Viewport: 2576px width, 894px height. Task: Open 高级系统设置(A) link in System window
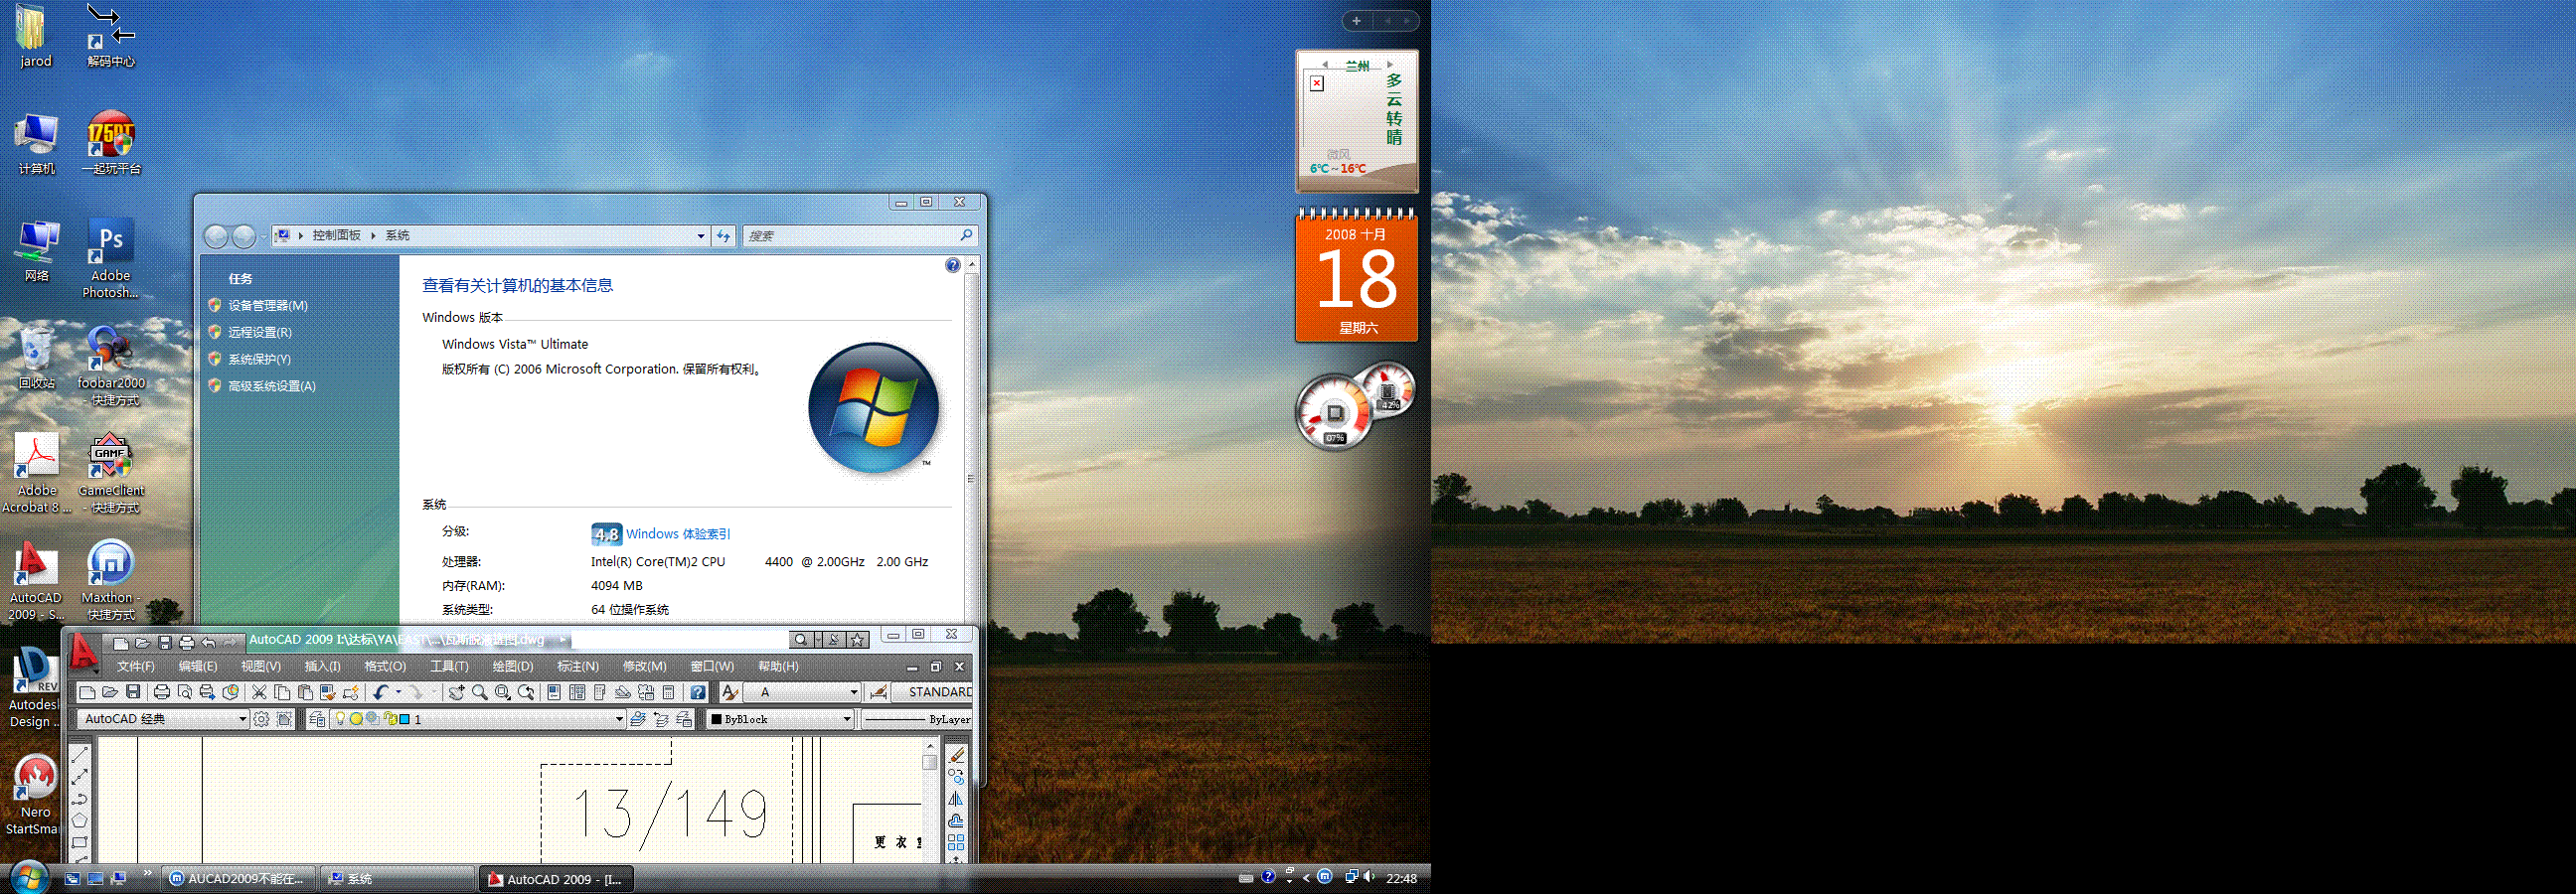(272, 386)
